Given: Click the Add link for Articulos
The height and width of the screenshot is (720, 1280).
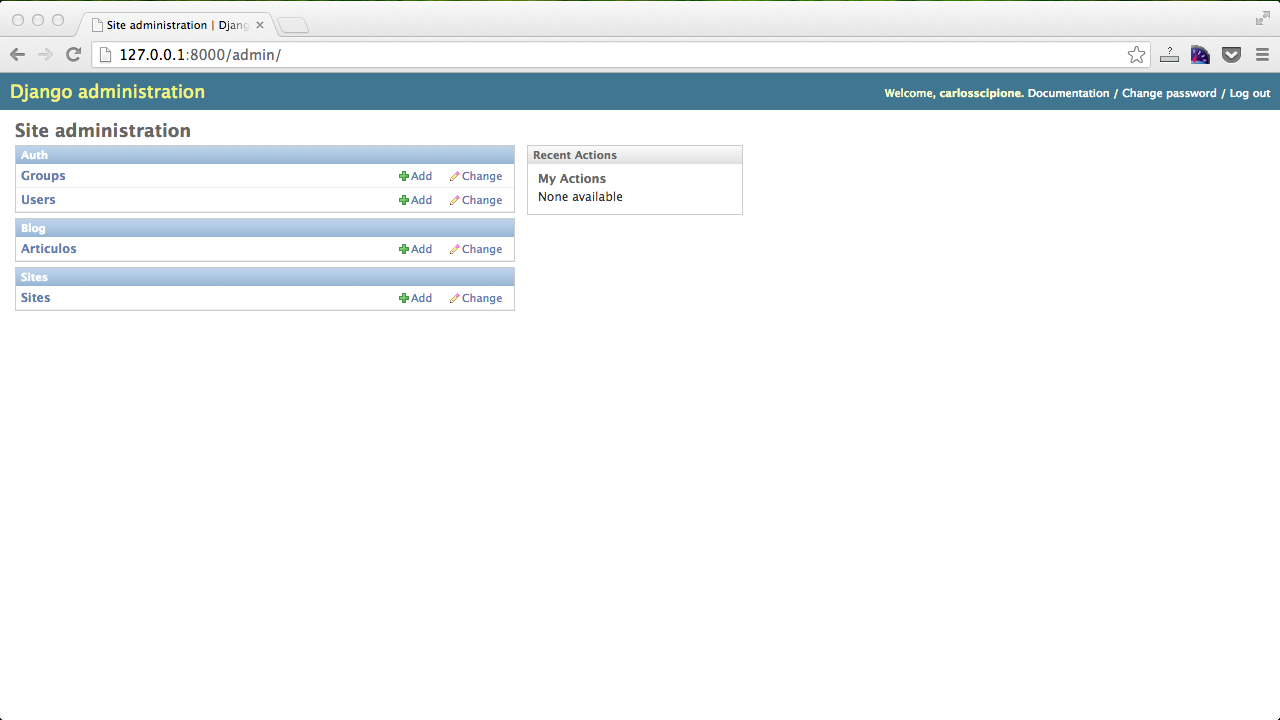Looking at the screenshot, I should [x=421, y=249].
